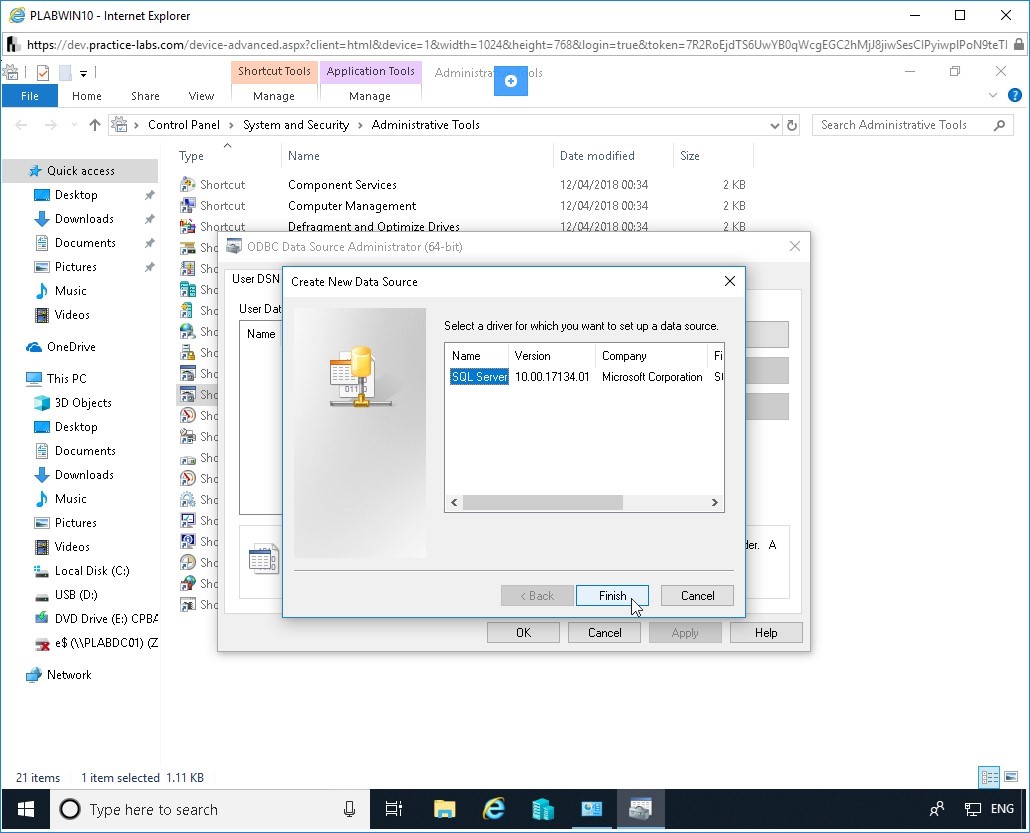The width and height of the screenshot is (1030, 833).
Task: Open the recent locations dropdown arrow
Action: (74, 125)
